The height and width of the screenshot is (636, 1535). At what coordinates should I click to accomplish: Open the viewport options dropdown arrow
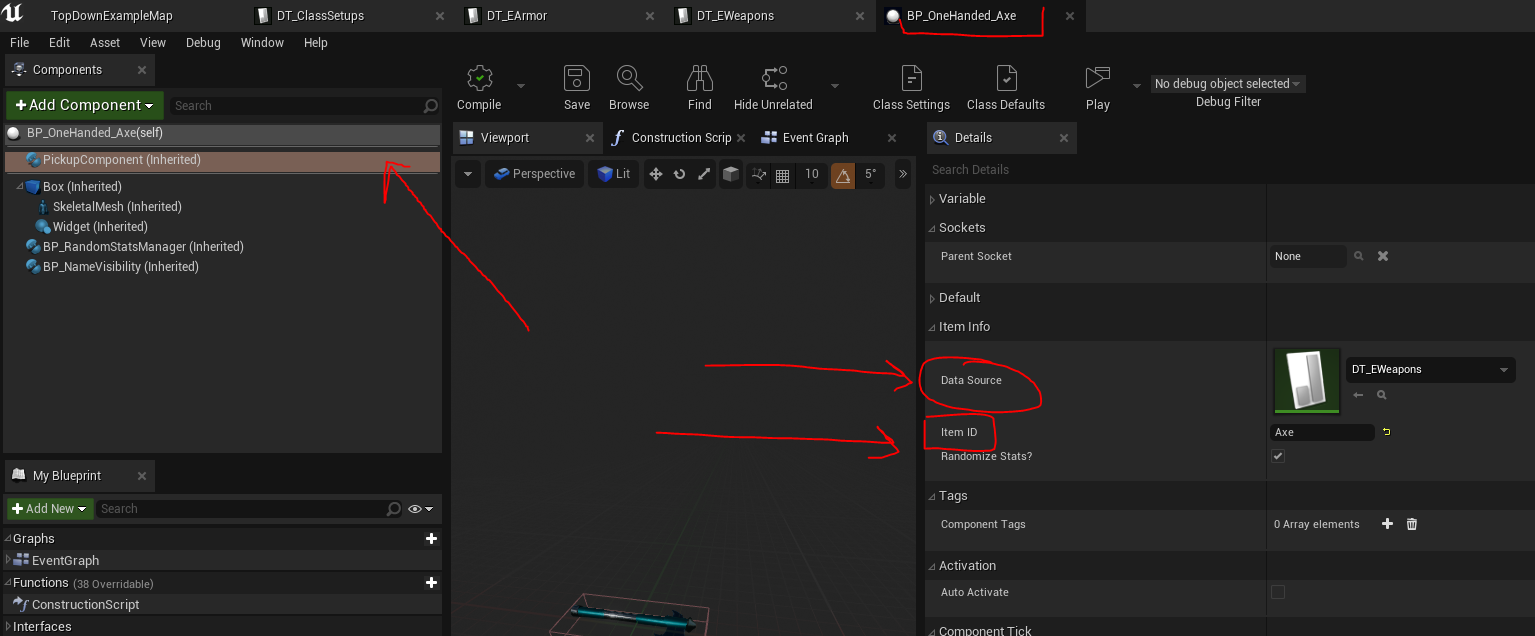pyautogui.click(x=468, y=174)
